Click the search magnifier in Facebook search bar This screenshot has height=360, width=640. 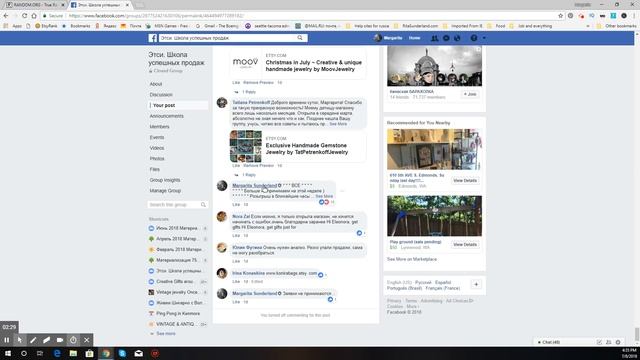pyautogui.click(x=300, y=38)
